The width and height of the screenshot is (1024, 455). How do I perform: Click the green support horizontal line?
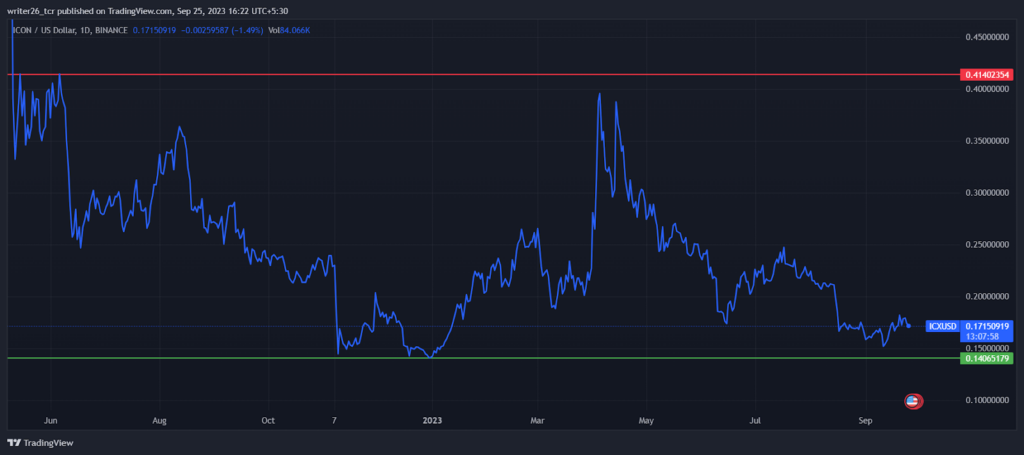pyautogui.click(x=483, y=358)
